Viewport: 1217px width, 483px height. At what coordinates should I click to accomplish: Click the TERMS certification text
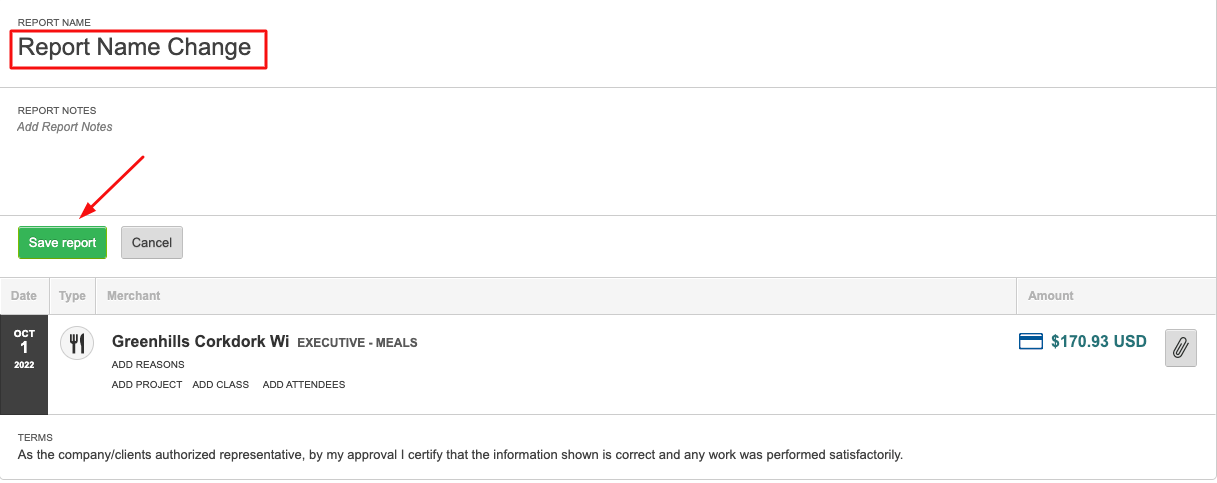pyautogui.click(x=461, y=455)
